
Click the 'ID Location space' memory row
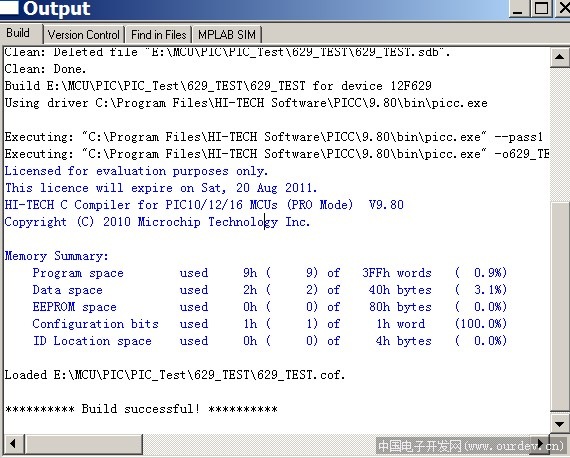coord(269,341)
